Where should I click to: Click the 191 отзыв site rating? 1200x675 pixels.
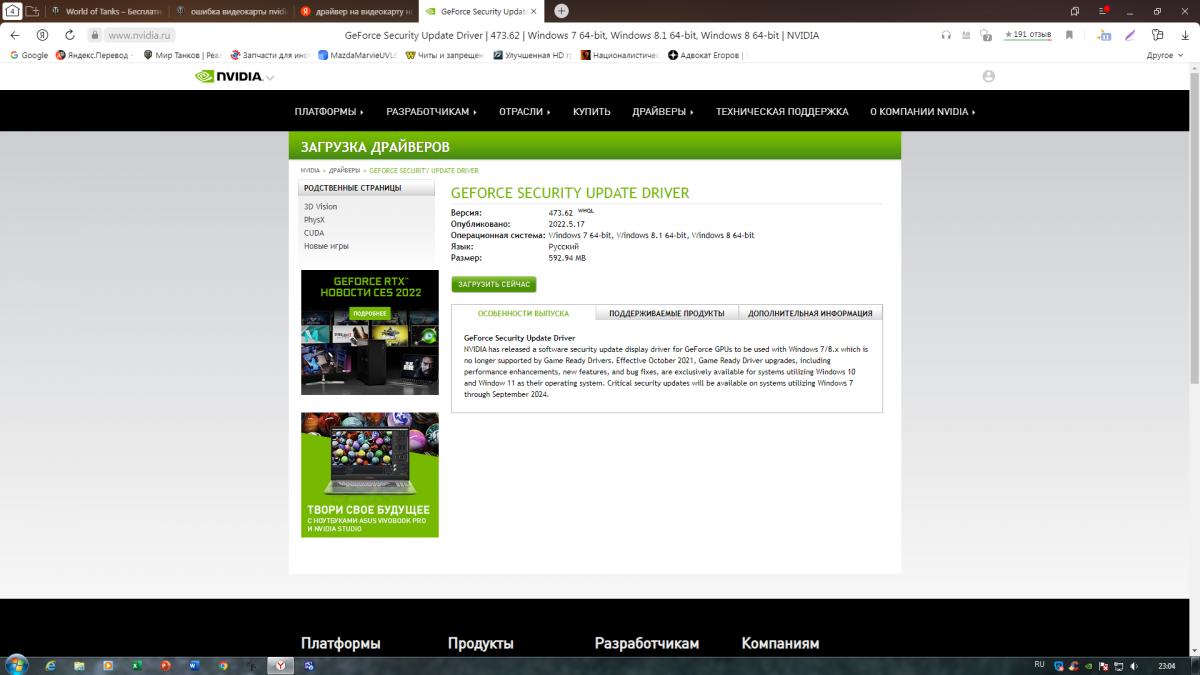(1028, 35)
